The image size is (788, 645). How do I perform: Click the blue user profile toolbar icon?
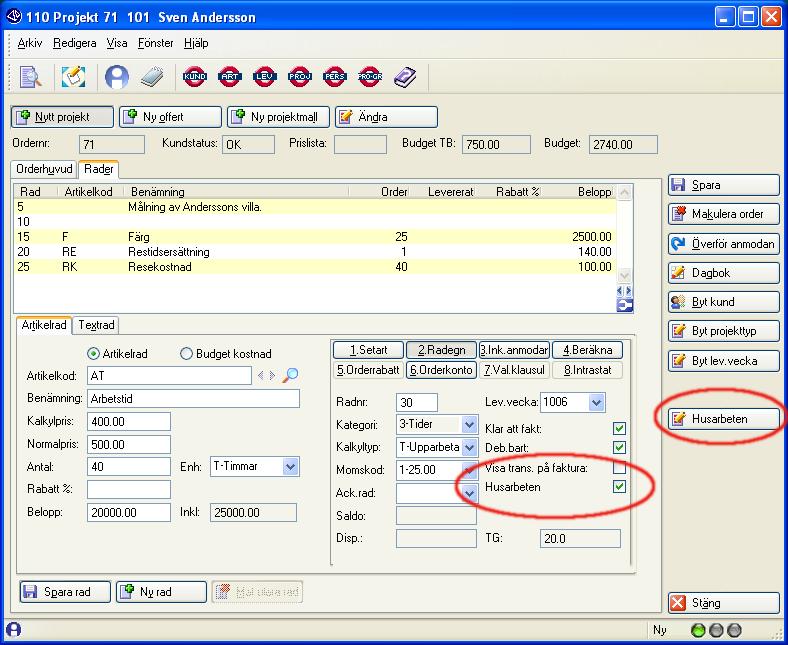pos(117,77)
